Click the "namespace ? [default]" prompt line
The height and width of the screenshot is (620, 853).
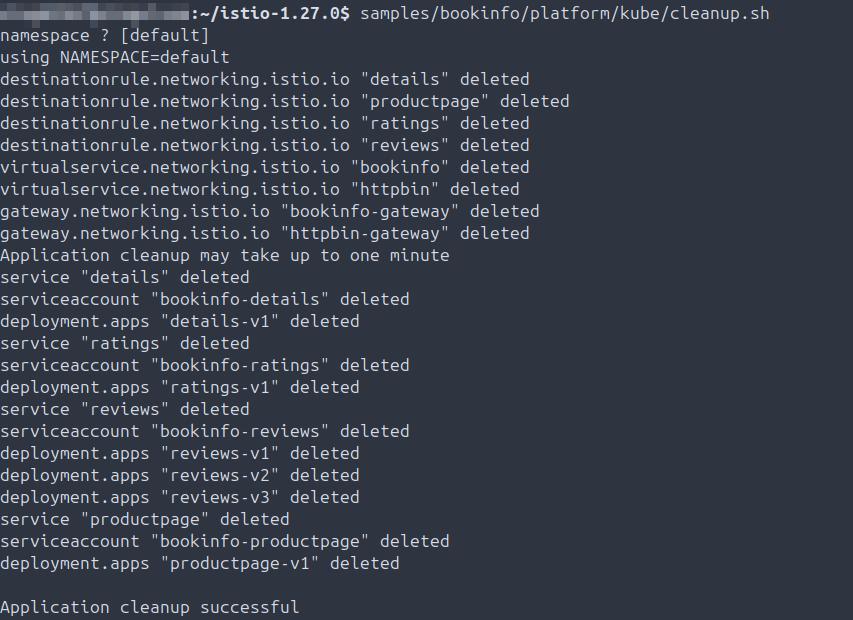point(105,35)
